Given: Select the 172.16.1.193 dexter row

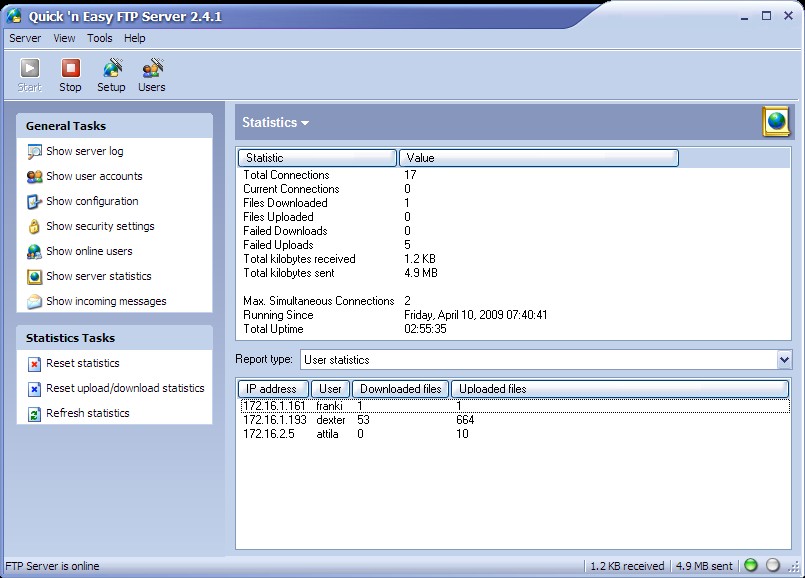Looking at the screenshot, I should (515, 420).
